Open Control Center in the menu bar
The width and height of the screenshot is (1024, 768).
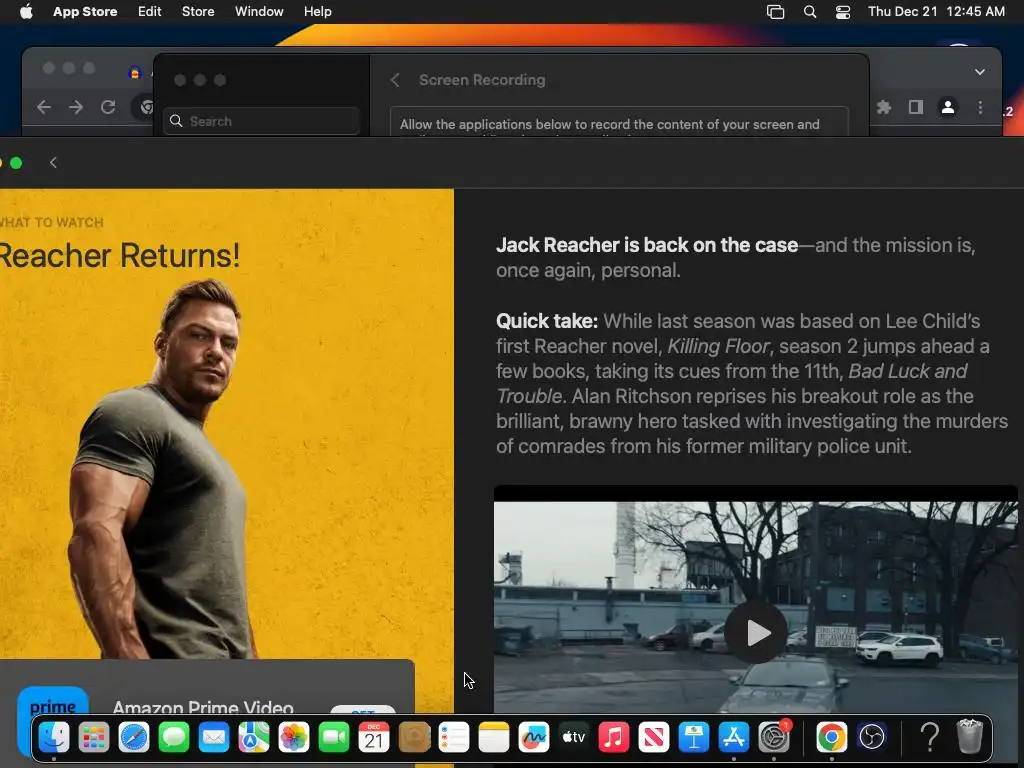[x=843, y=12]
